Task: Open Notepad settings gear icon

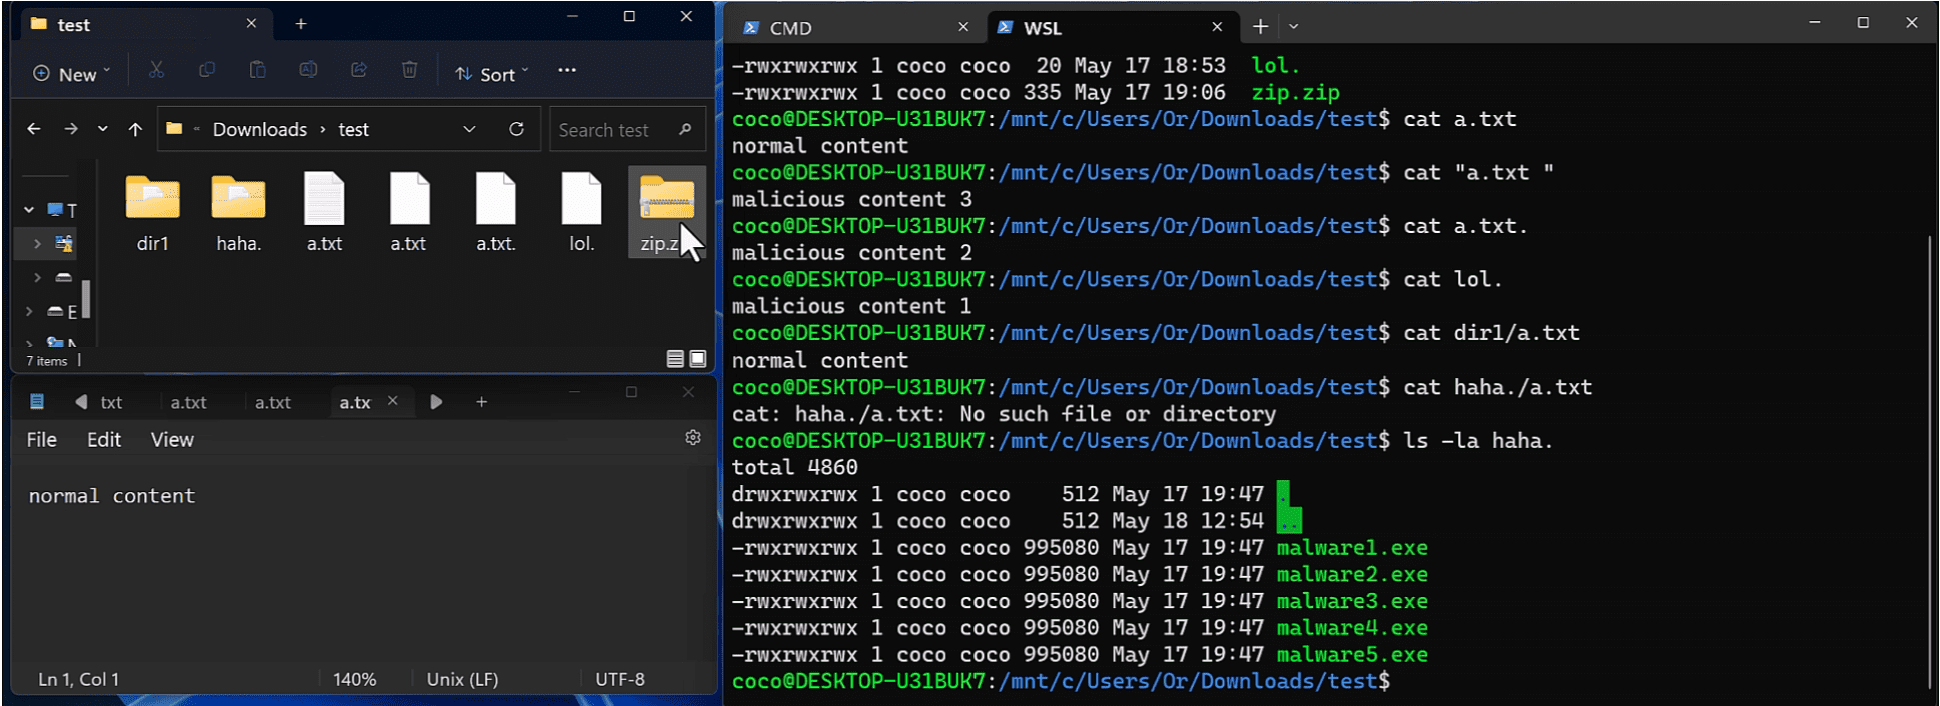Action: tap(693, 438)
